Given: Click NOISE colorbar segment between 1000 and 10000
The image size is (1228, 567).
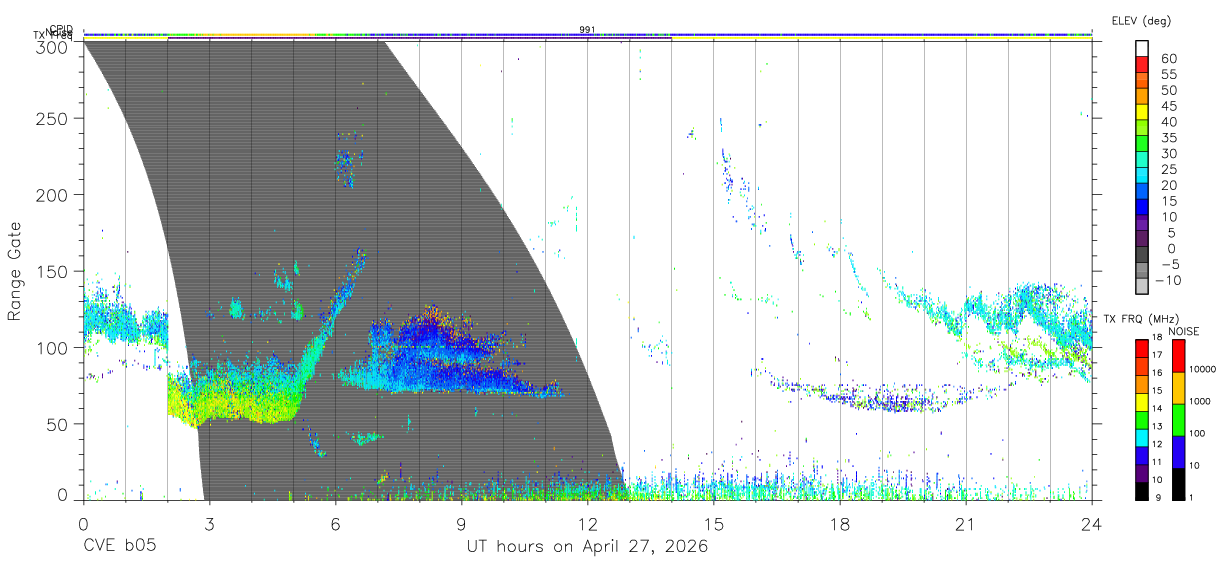Looking at the screenshot, I should tap(1179, 387).
